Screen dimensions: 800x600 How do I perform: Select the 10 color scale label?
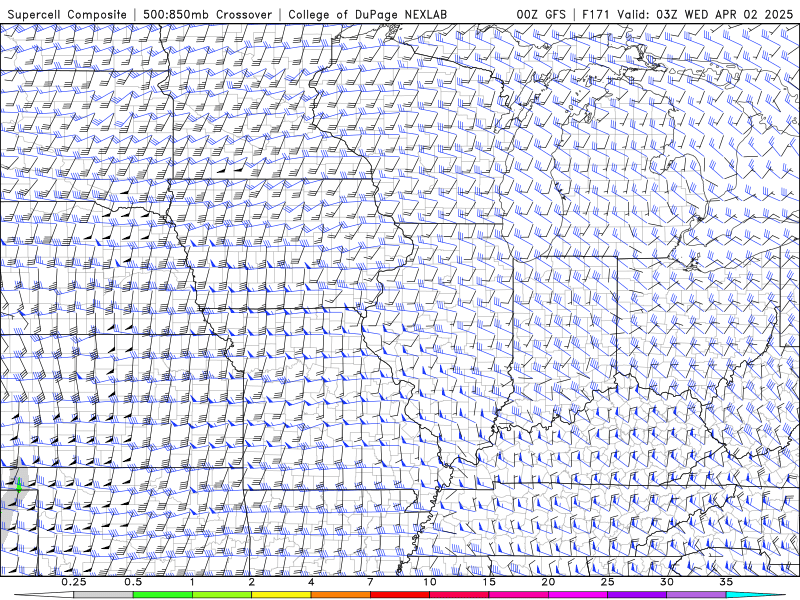tap(430, 582)
